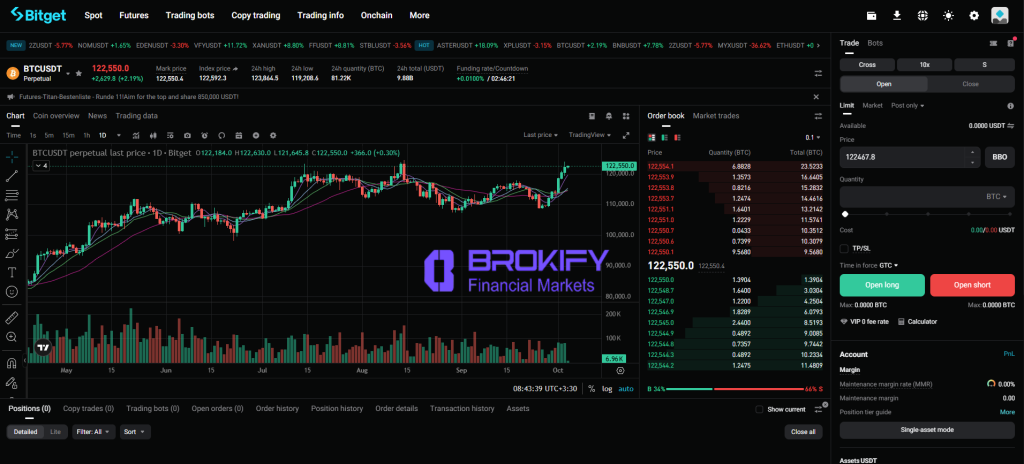This screenshot has width=1024, height=464.
Task: Switch to the Market trades tab
Action: 715,116
